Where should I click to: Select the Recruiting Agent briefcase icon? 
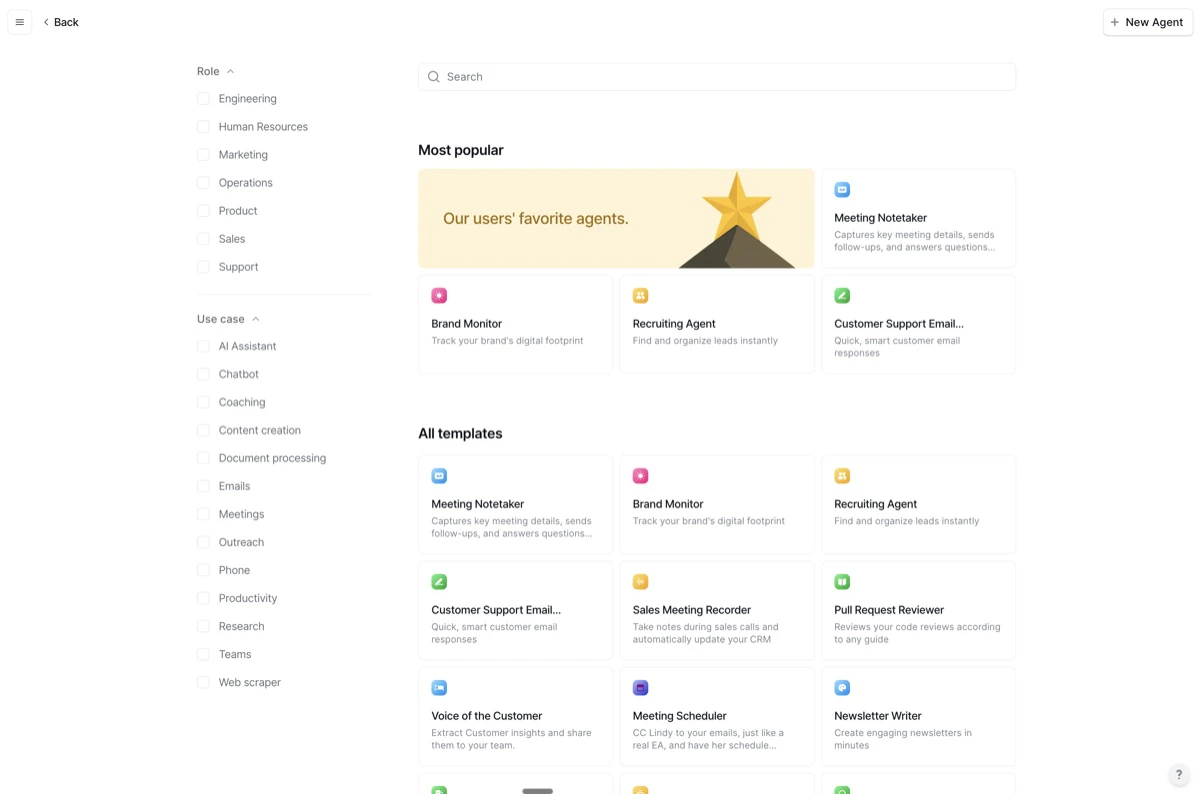(x=842, y=476)
